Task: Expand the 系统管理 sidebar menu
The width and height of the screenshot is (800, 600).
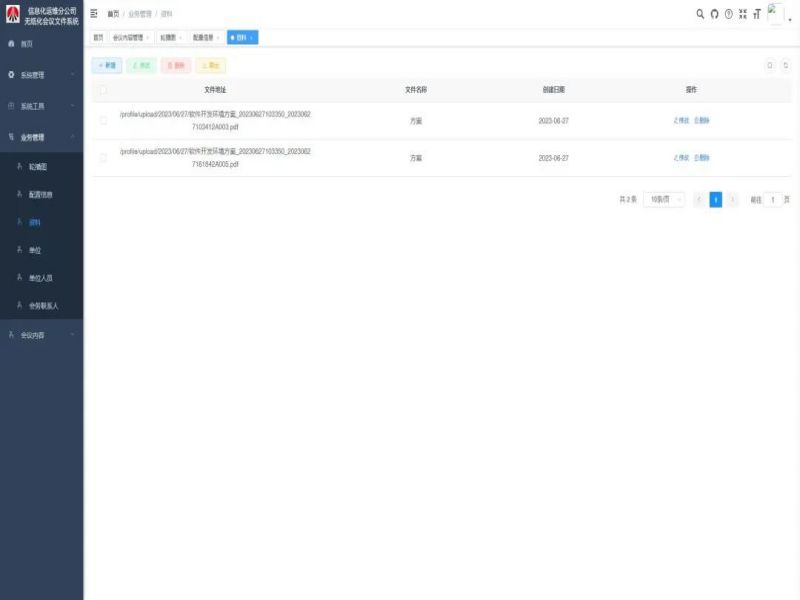Action: click(40, 75)
